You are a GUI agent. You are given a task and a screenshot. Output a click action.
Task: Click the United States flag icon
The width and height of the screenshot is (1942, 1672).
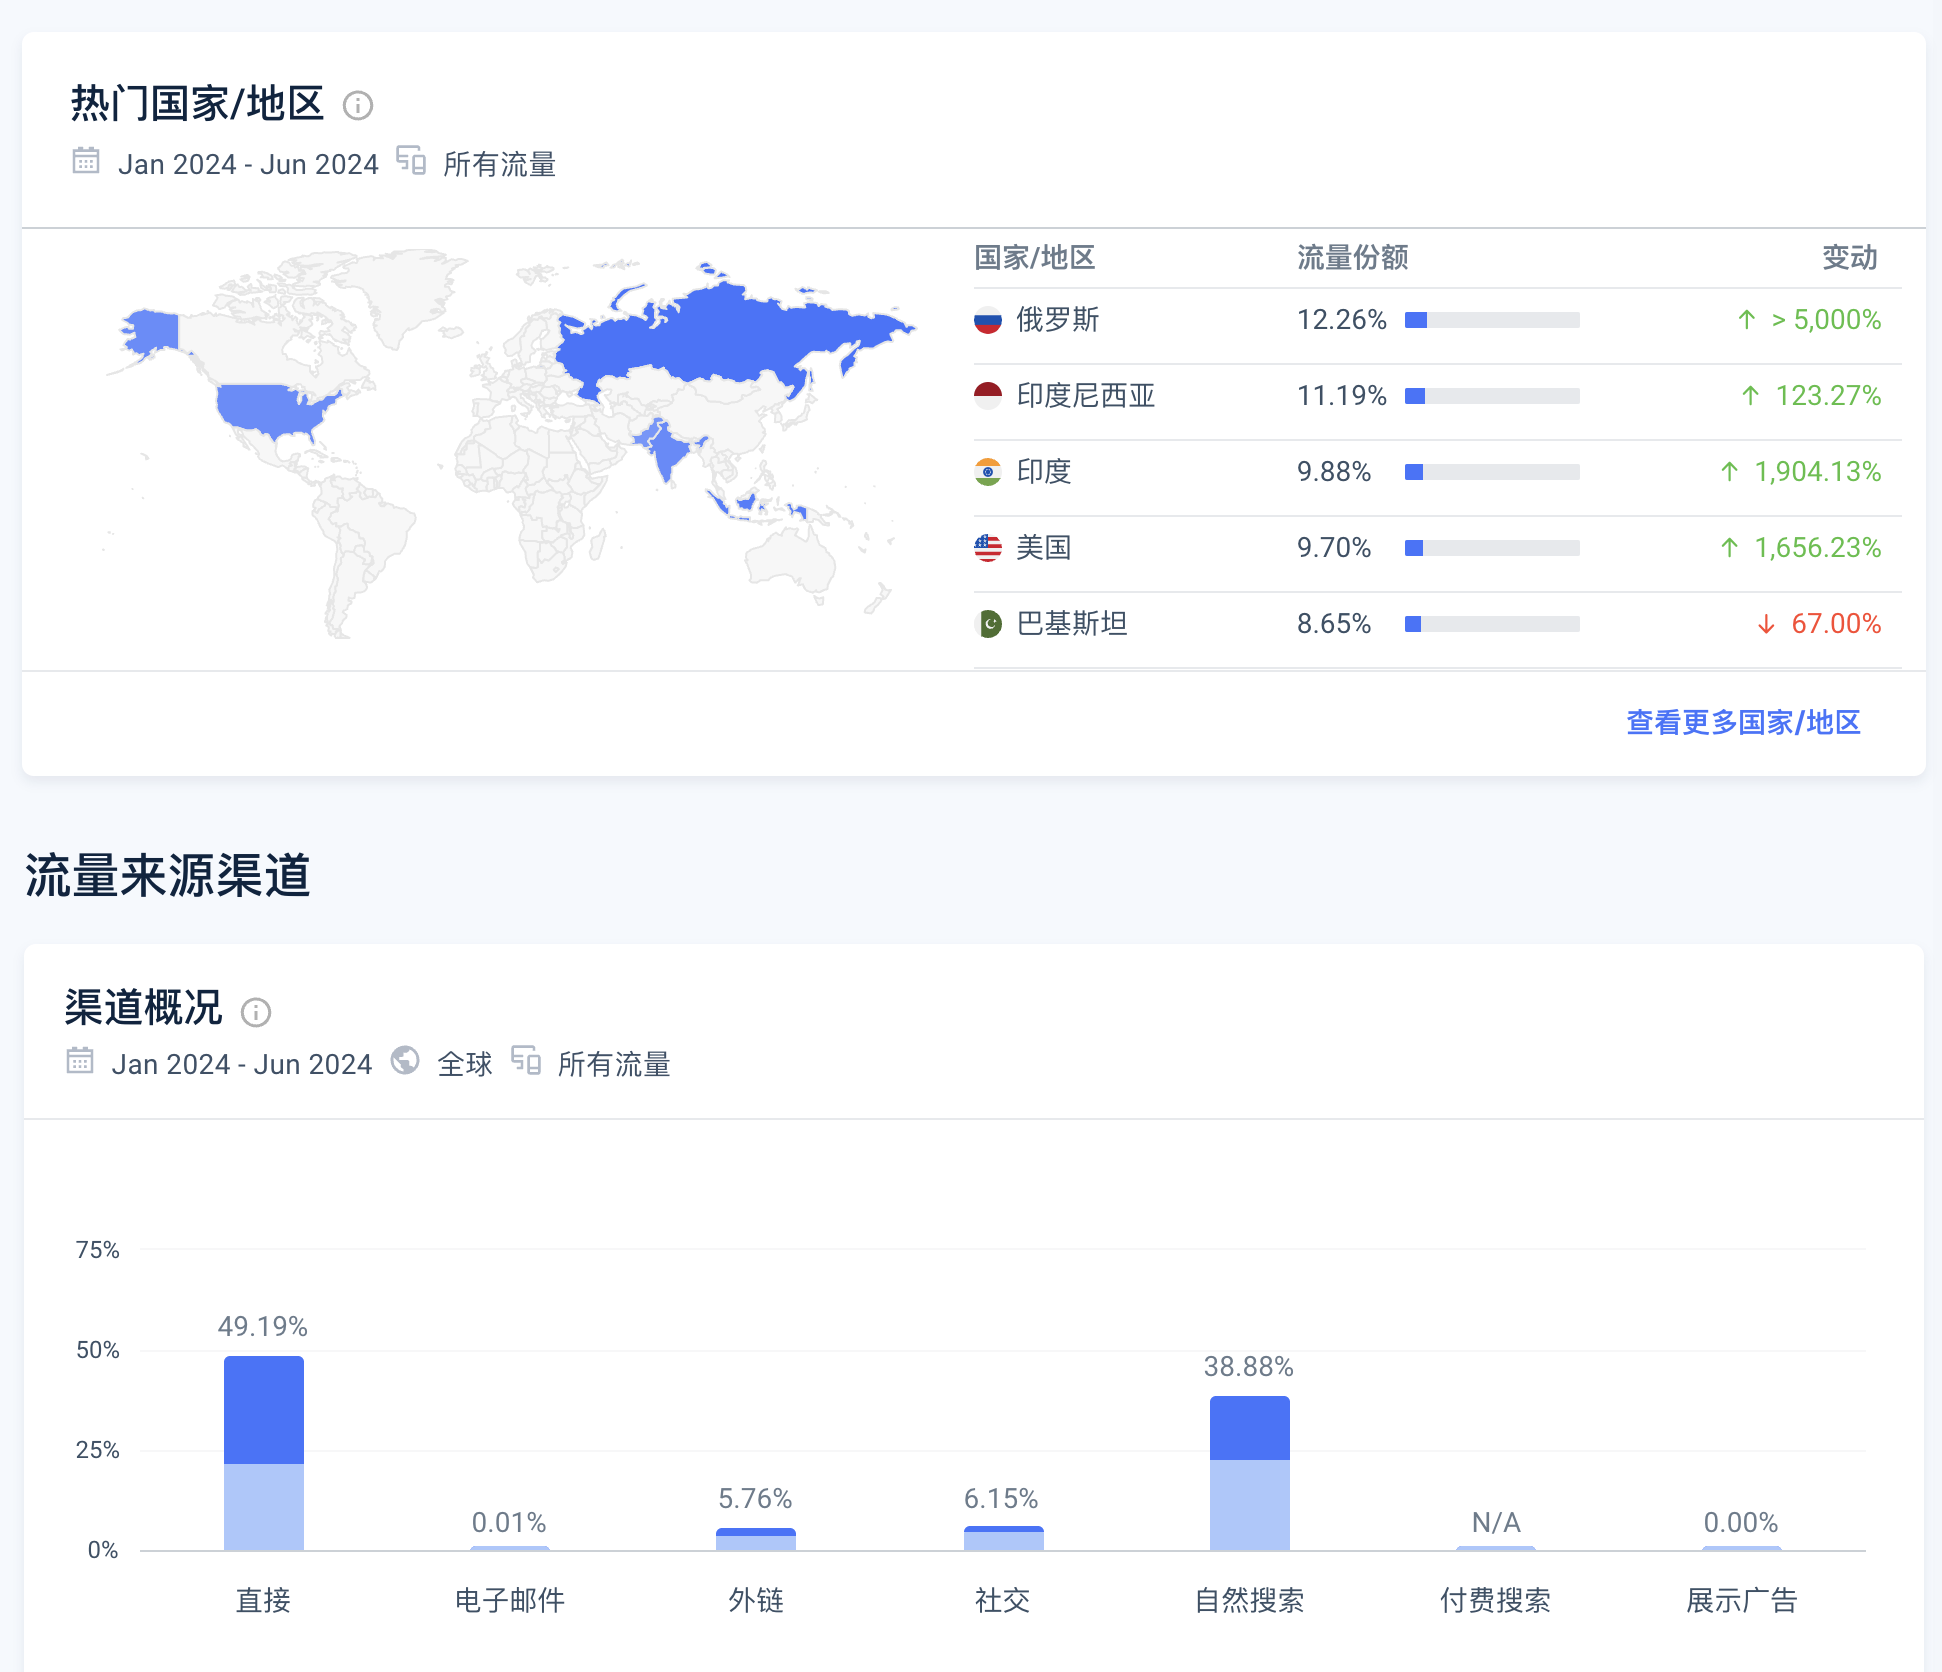click(x=988, y=548)
